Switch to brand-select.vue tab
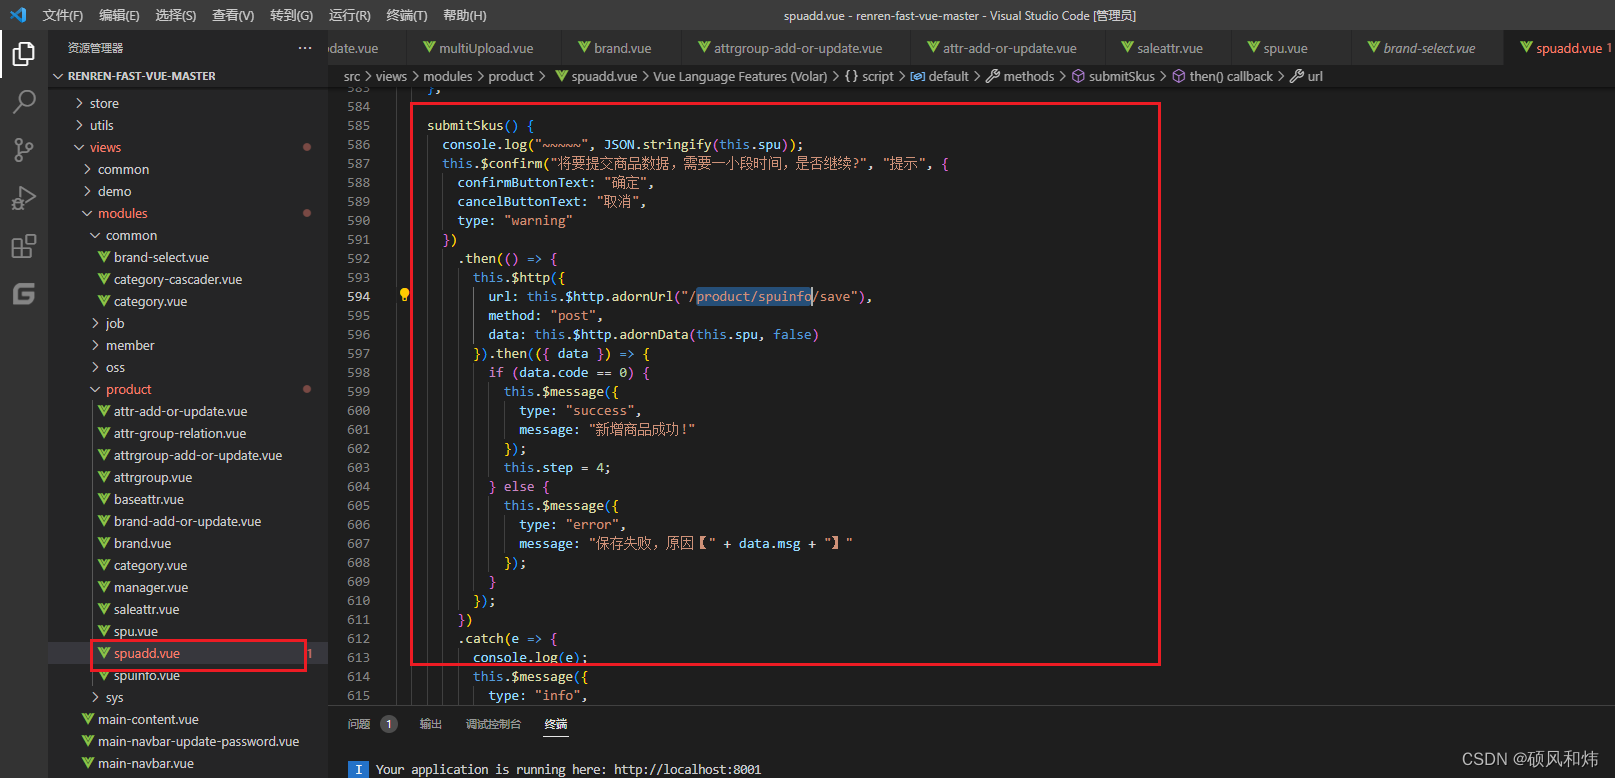Image resolution: width=1615 pixels, height=778 pixels. (1428, 48)
